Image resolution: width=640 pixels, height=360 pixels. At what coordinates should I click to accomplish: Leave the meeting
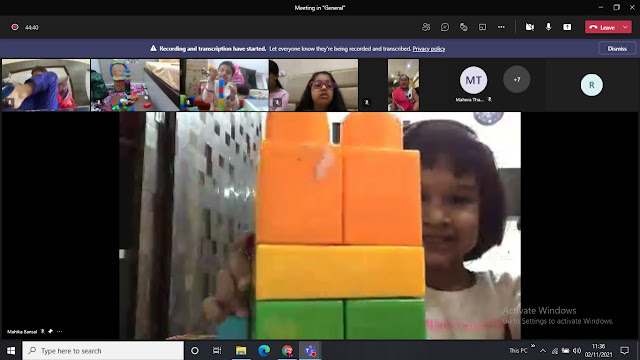coord(602,27)
